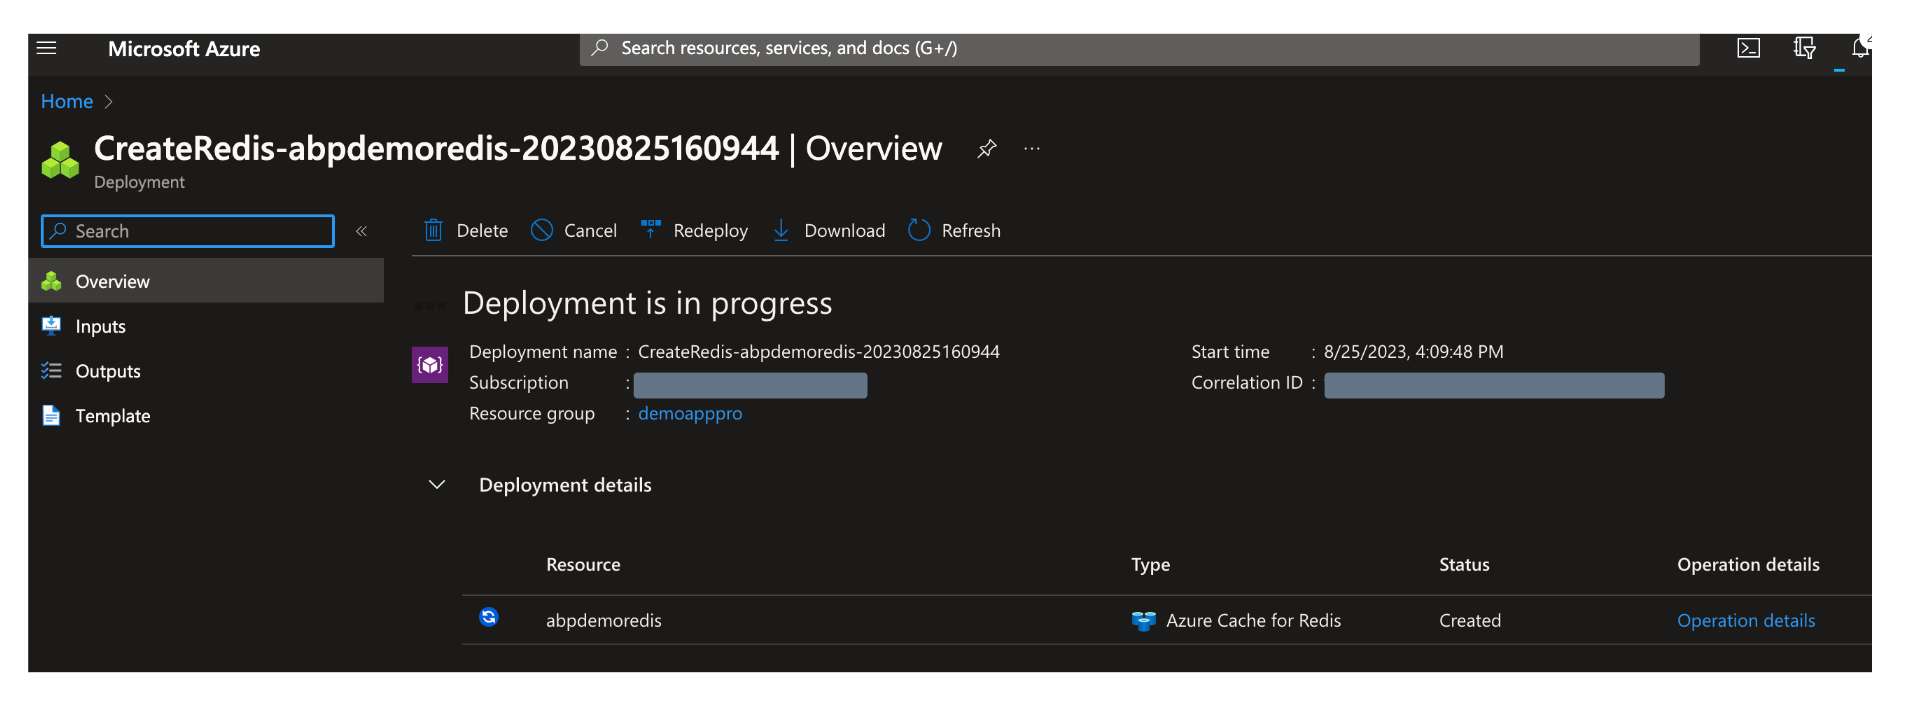
Task: Click the Delete button label
Action: tap(482, 231)
